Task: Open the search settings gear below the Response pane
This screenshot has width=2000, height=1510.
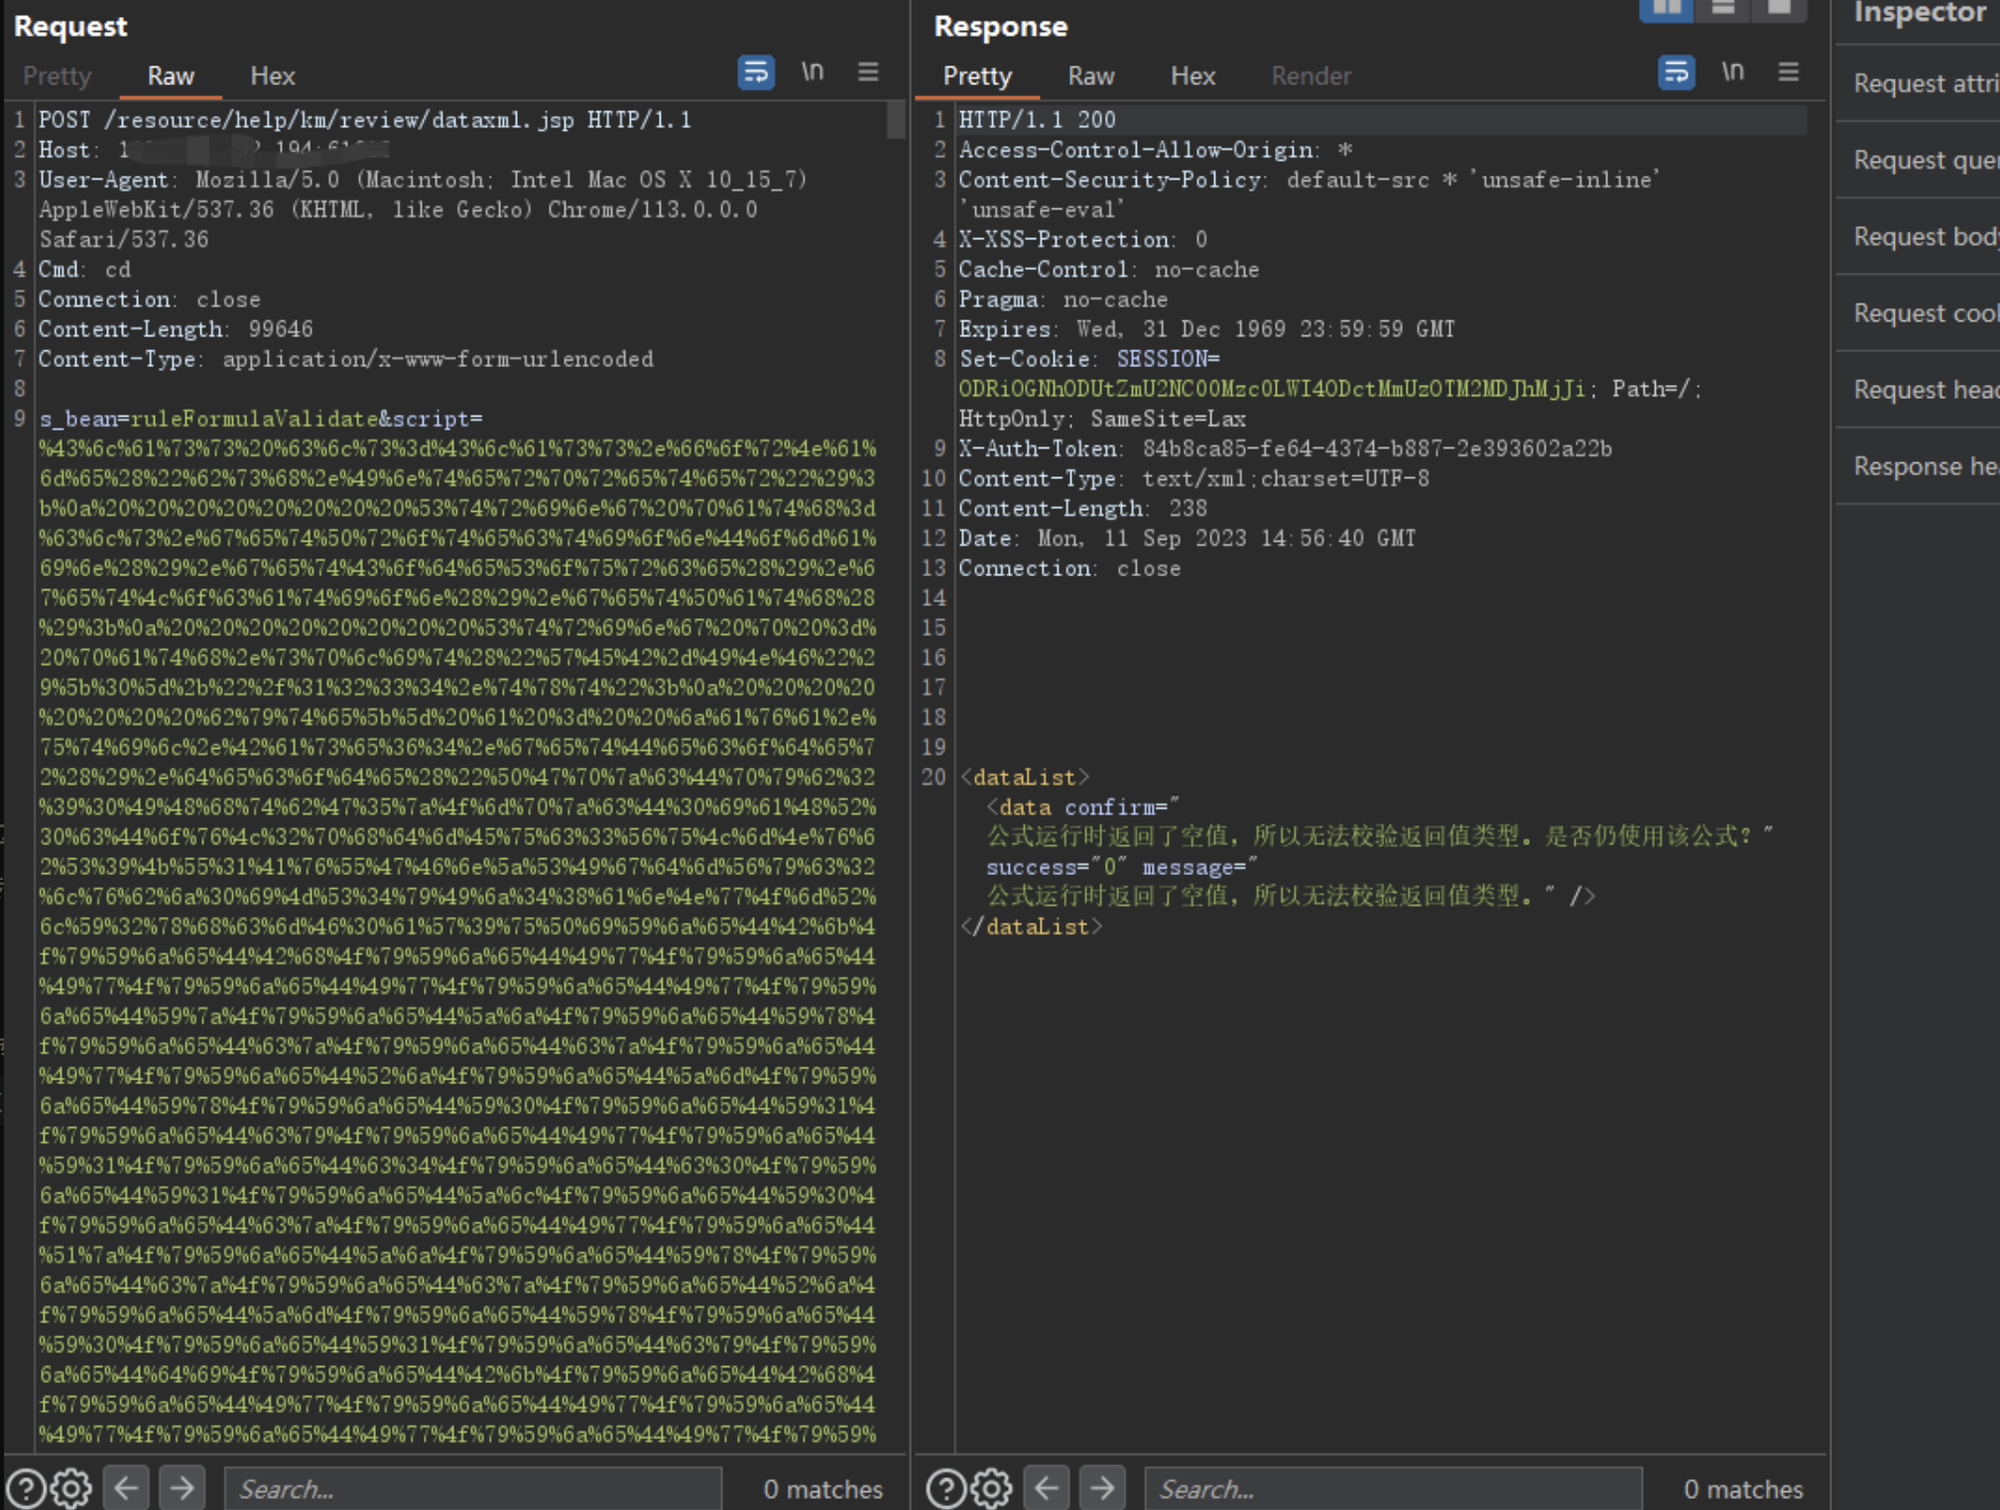Action: click(x=991, y=1489)
